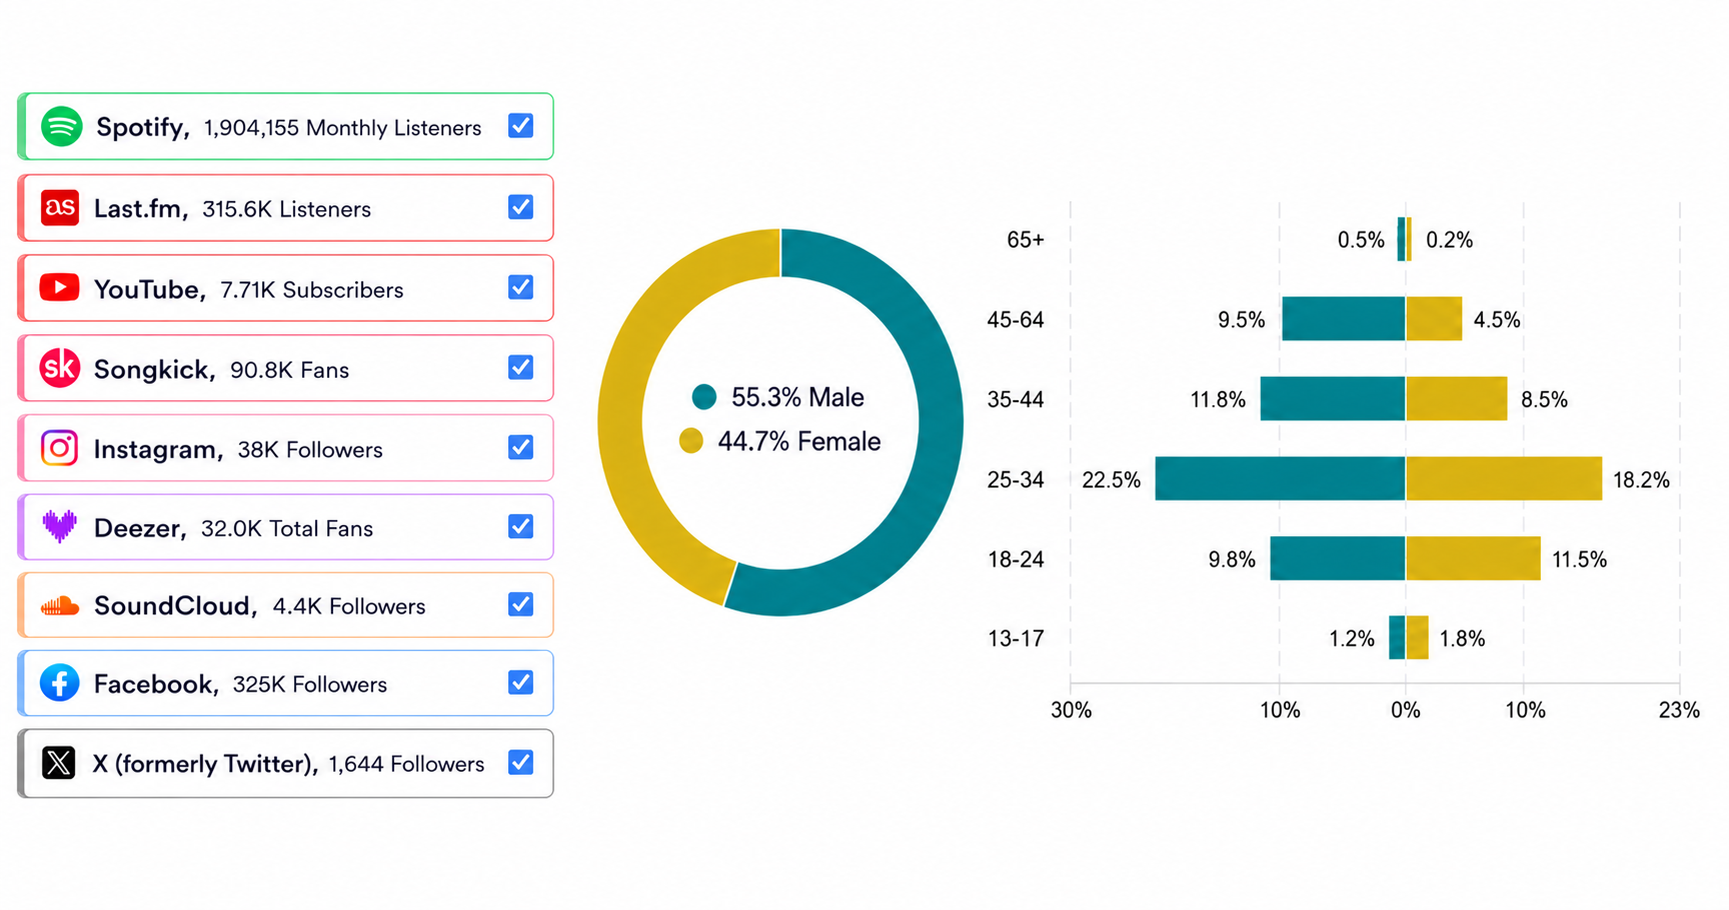Click the teal 35-44 male bar
This screenshot has height=910, width=1729.
click(x=1333, y=399)
